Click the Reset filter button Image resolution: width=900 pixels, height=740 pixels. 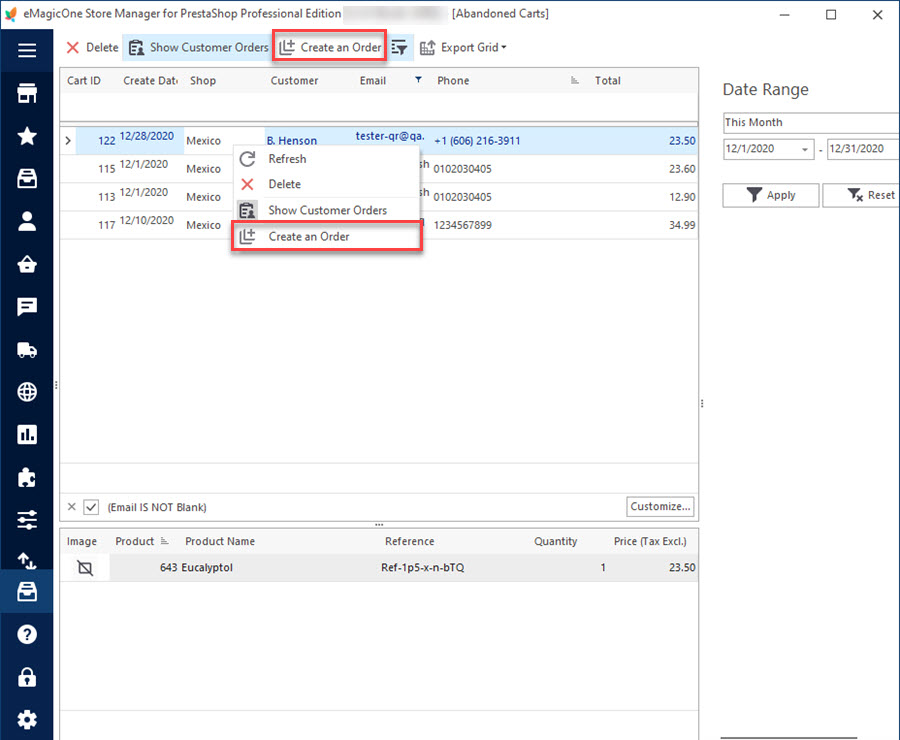(x=862, y=196)
